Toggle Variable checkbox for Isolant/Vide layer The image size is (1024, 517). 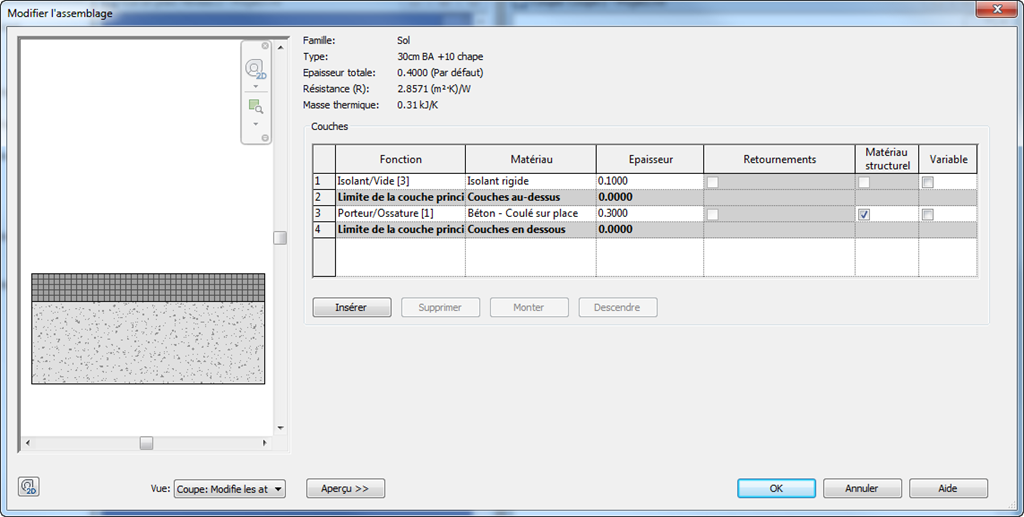[928, 182]
